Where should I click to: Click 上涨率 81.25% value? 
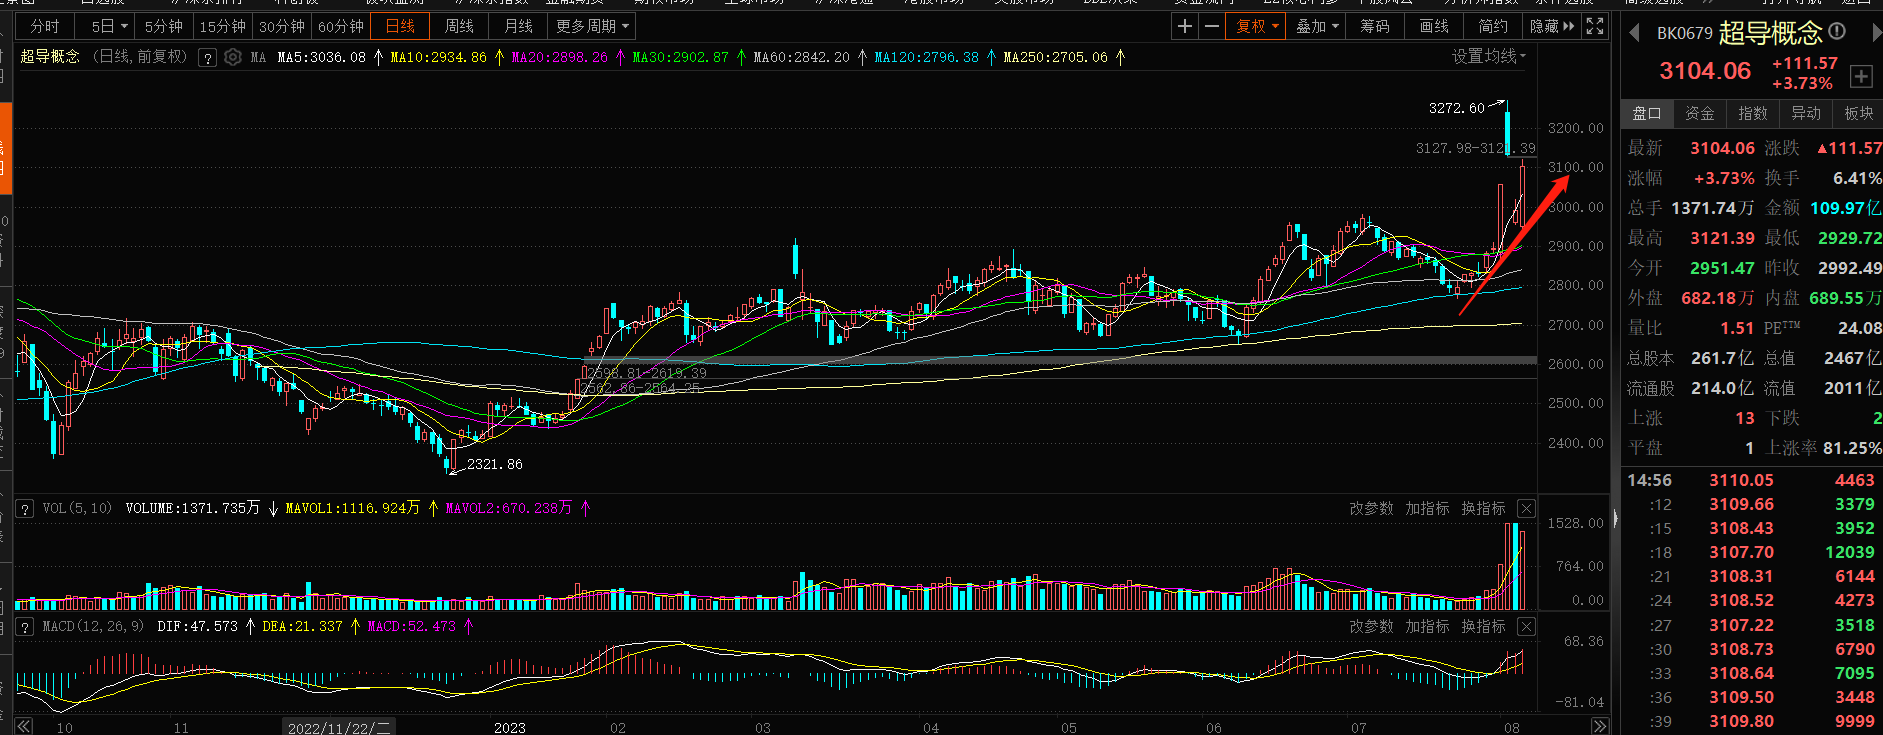[1852, 448]
